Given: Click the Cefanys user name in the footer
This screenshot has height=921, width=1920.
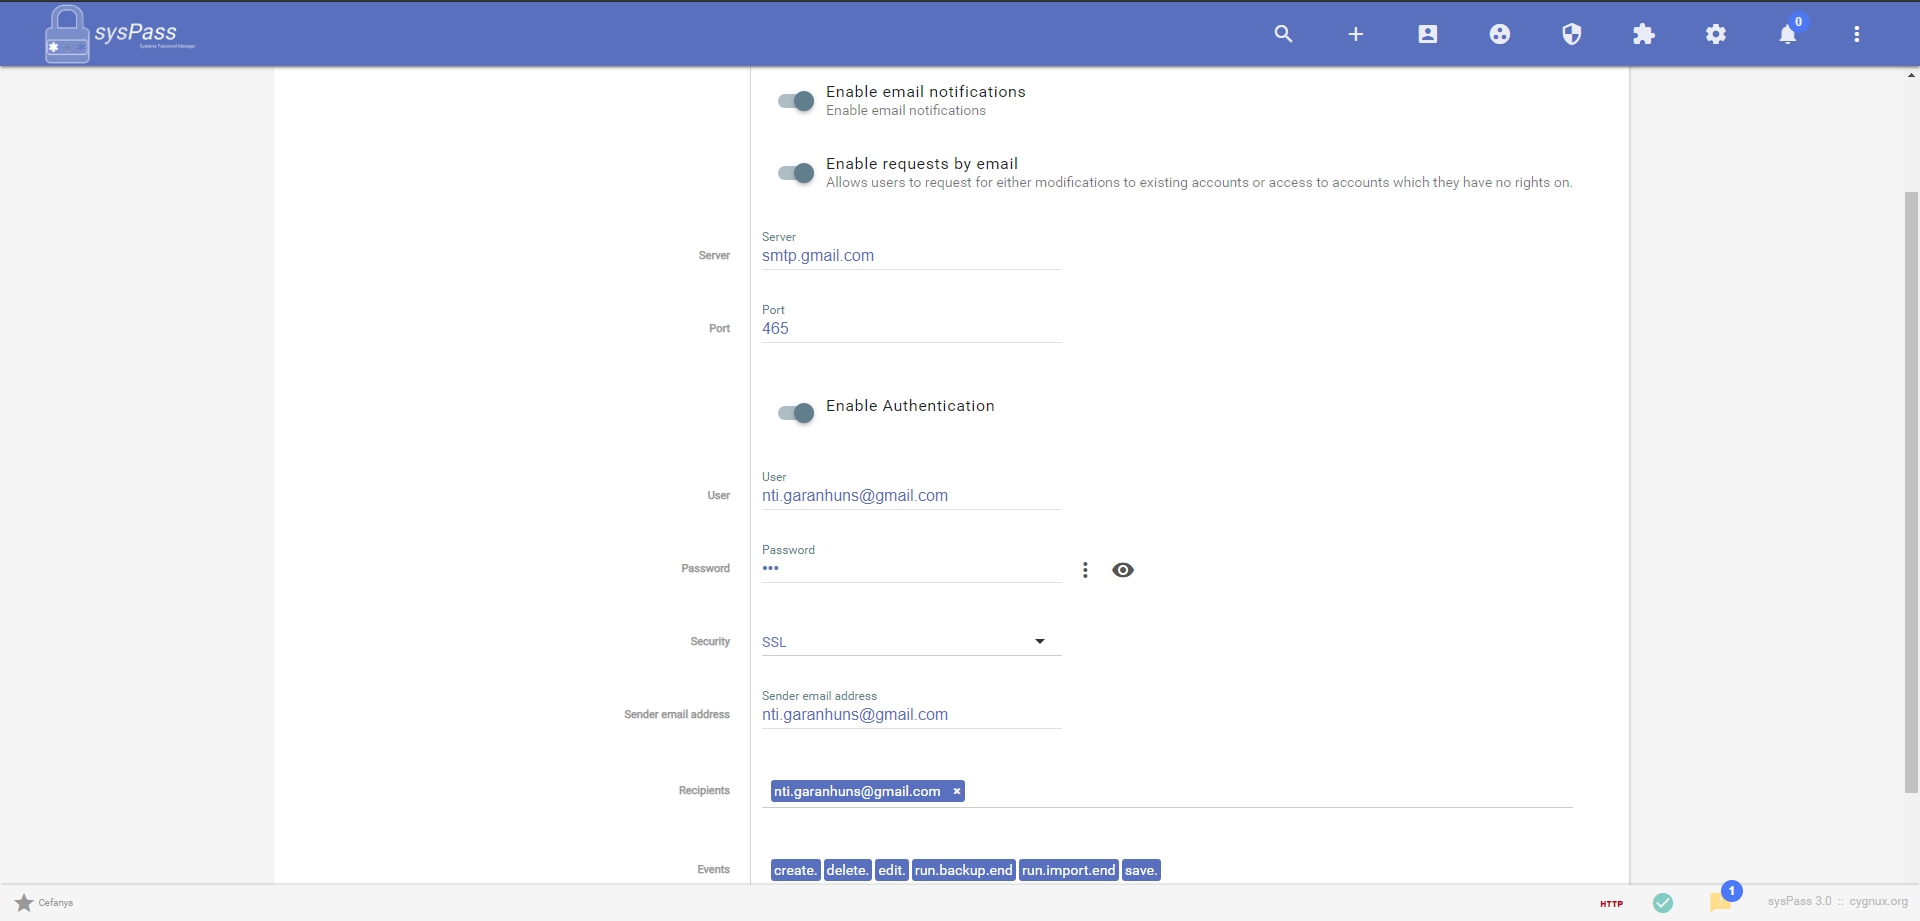Looking at the screenshot, I should pos(56,903).
